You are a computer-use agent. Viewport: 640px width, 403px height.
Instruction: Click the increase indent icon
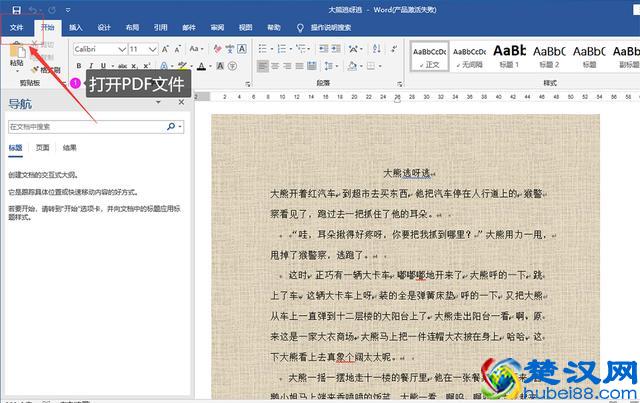(x=336, y=49)
